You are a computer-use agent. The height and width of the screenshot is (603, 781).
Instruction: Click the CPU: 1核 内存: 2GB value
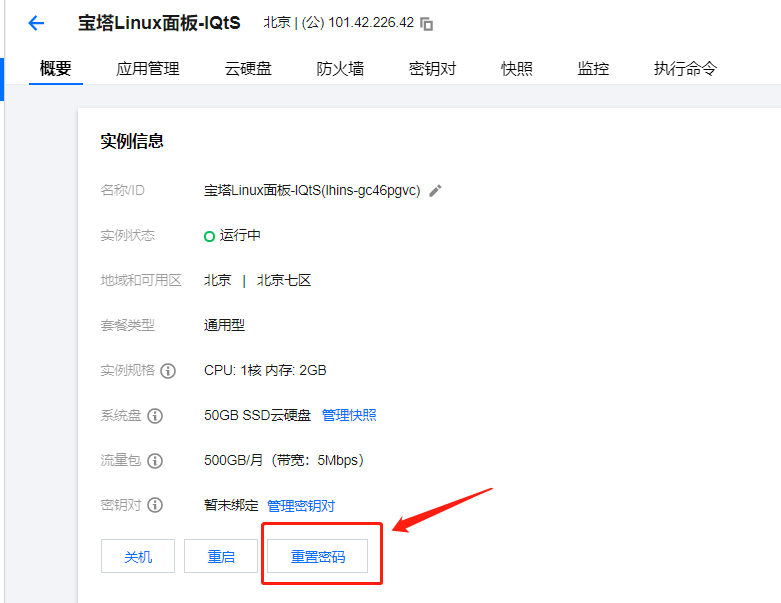265,370
